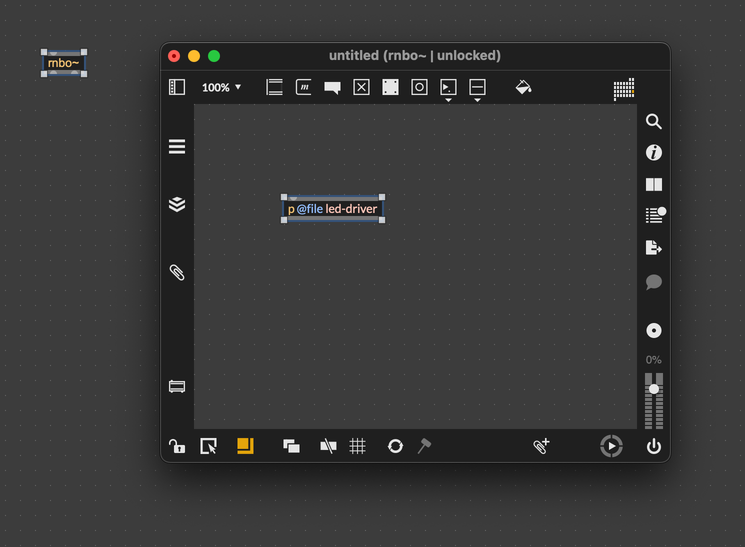This screenshot has width=745, height=547.
Task: Click the rnbo~ object outside the window
Action: [63, 64]
